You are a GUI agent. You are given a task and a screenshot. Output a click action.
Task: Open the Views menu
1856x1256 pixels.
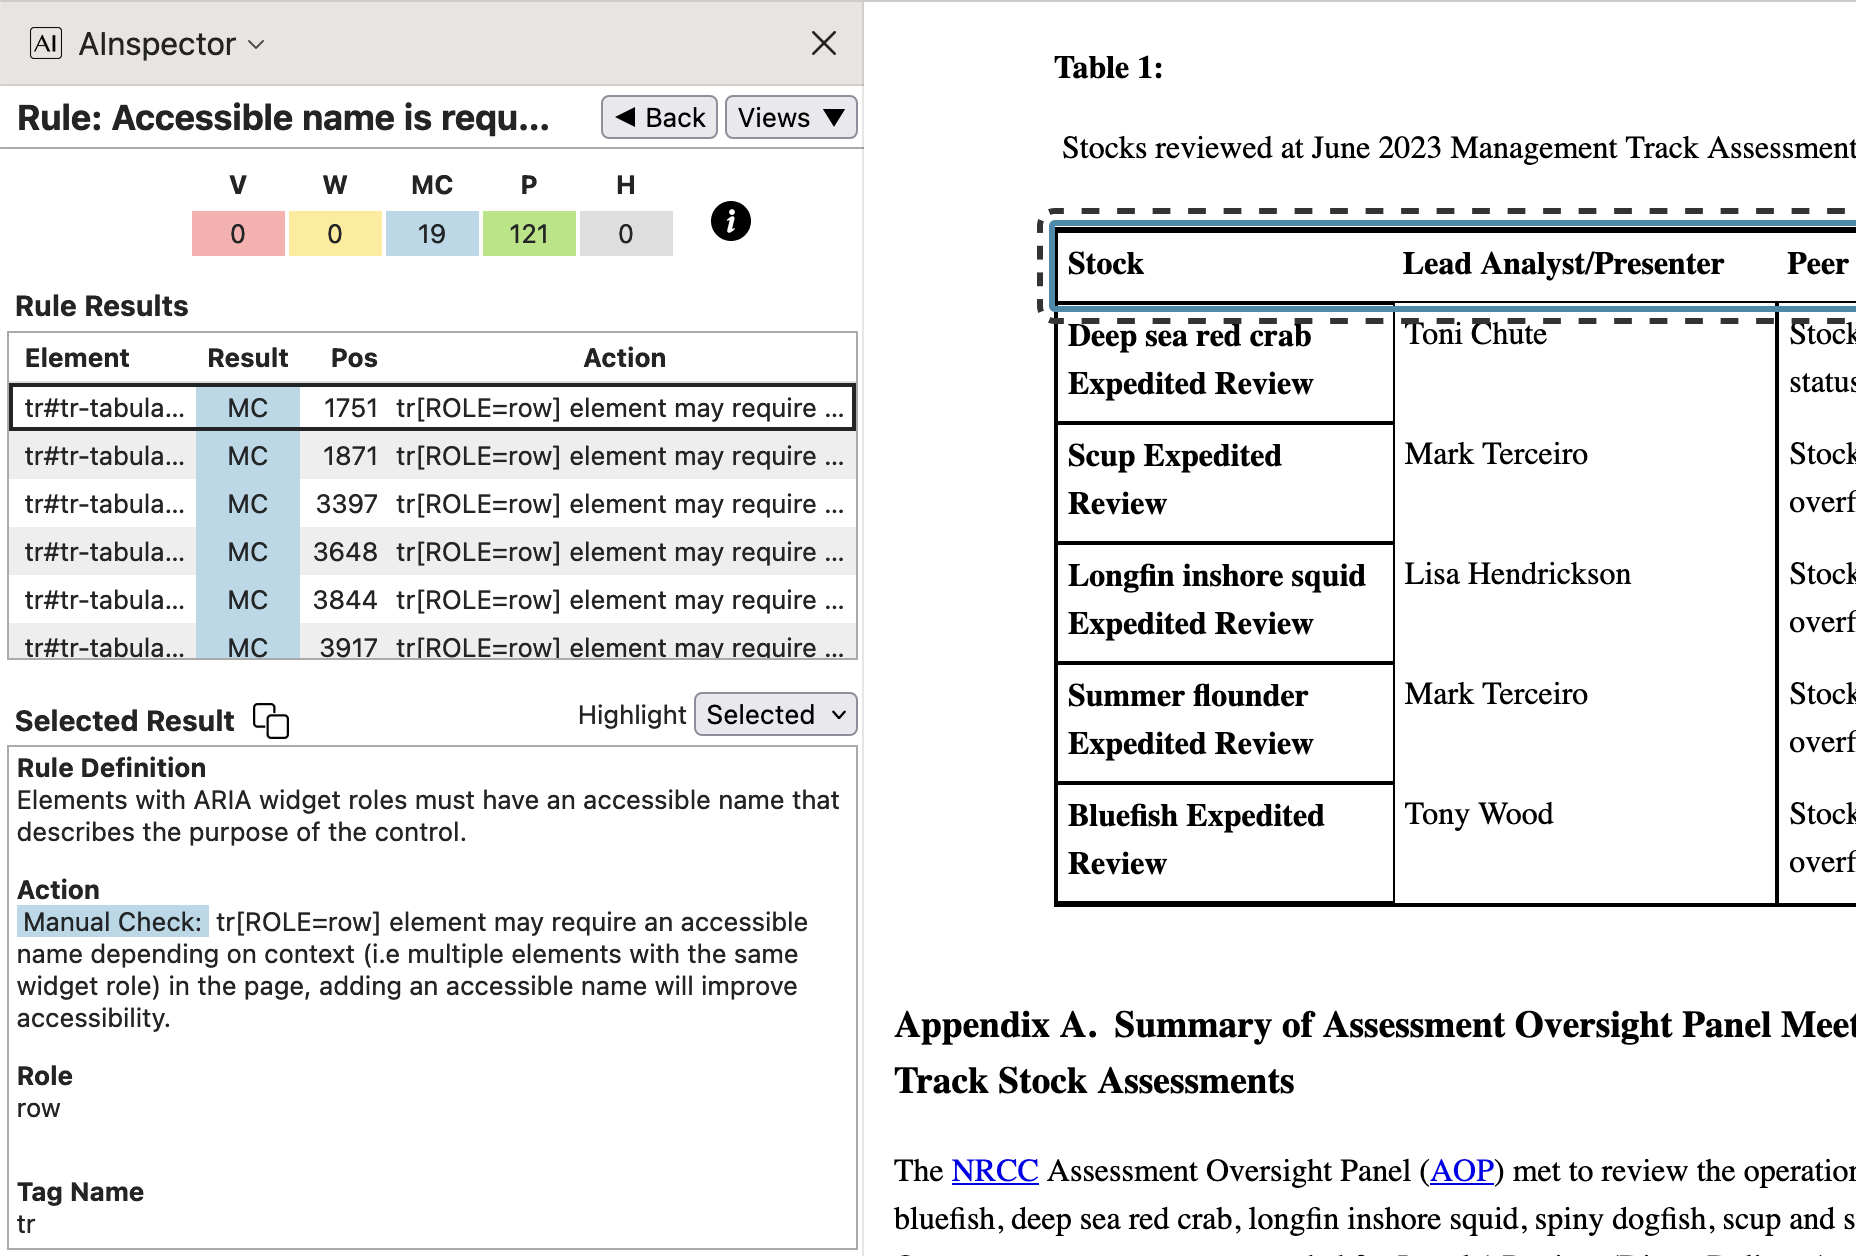click(x=790, y=118)
